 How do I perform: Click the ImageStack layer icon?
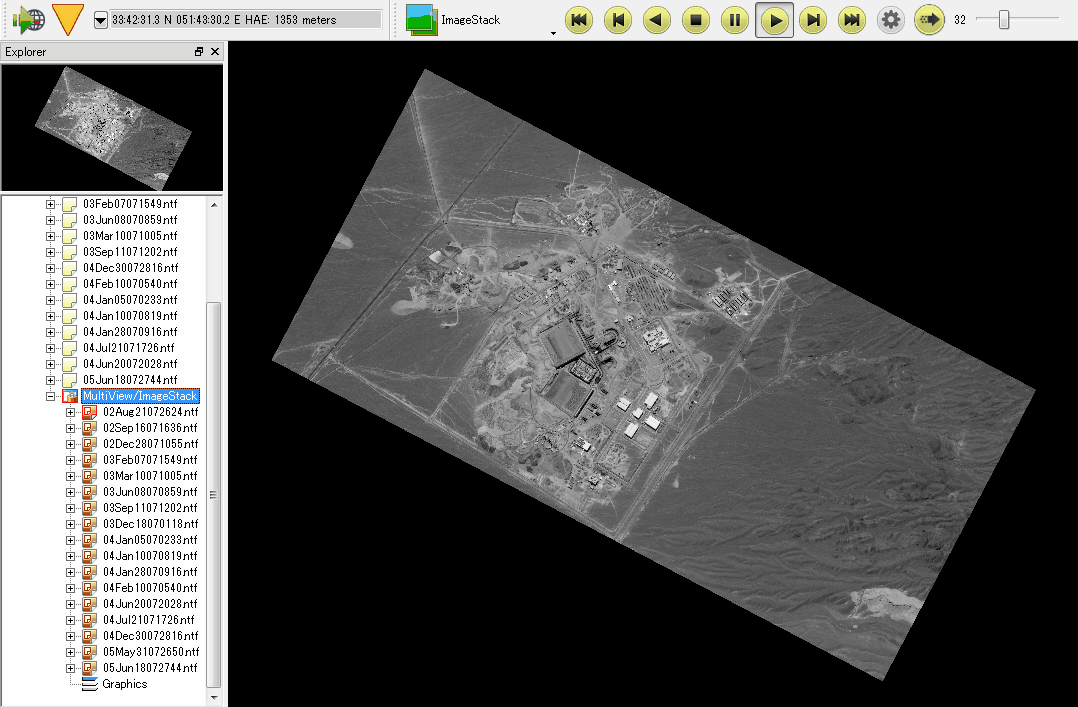tap(421, 19)
